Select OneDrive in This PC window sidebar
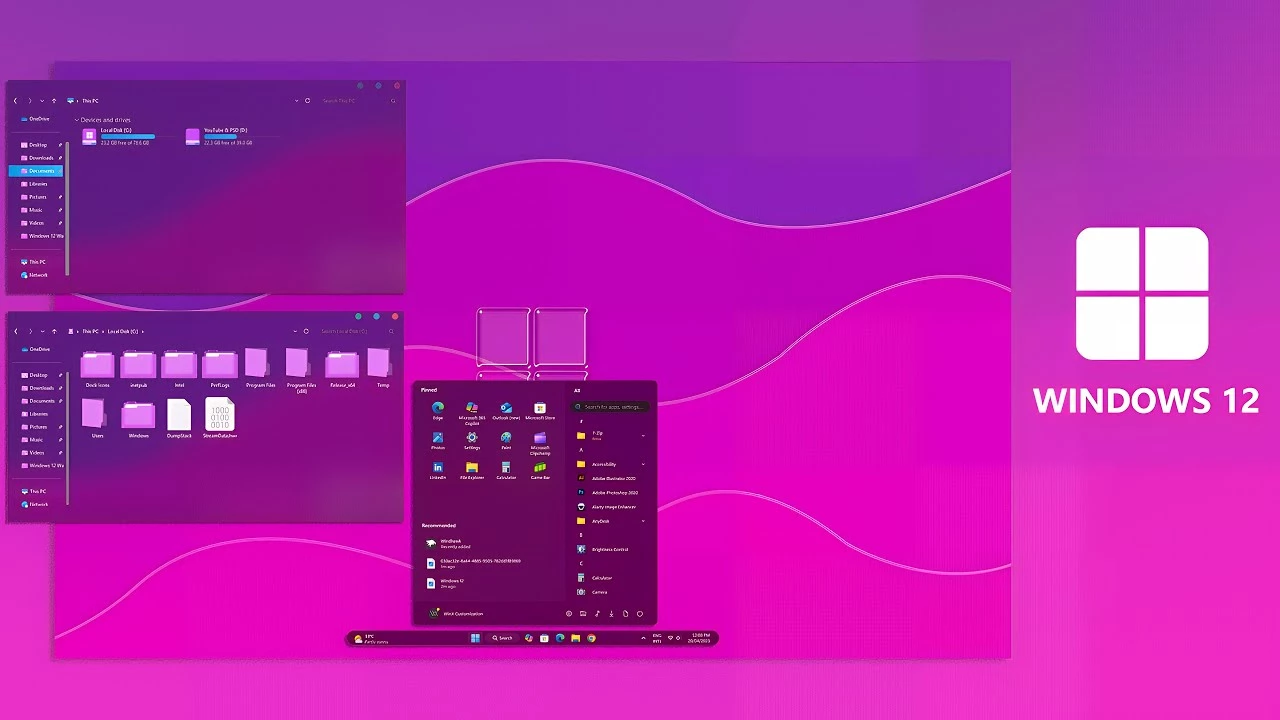Viewport: 1280px width, 720px height. (x=34, y=119)
